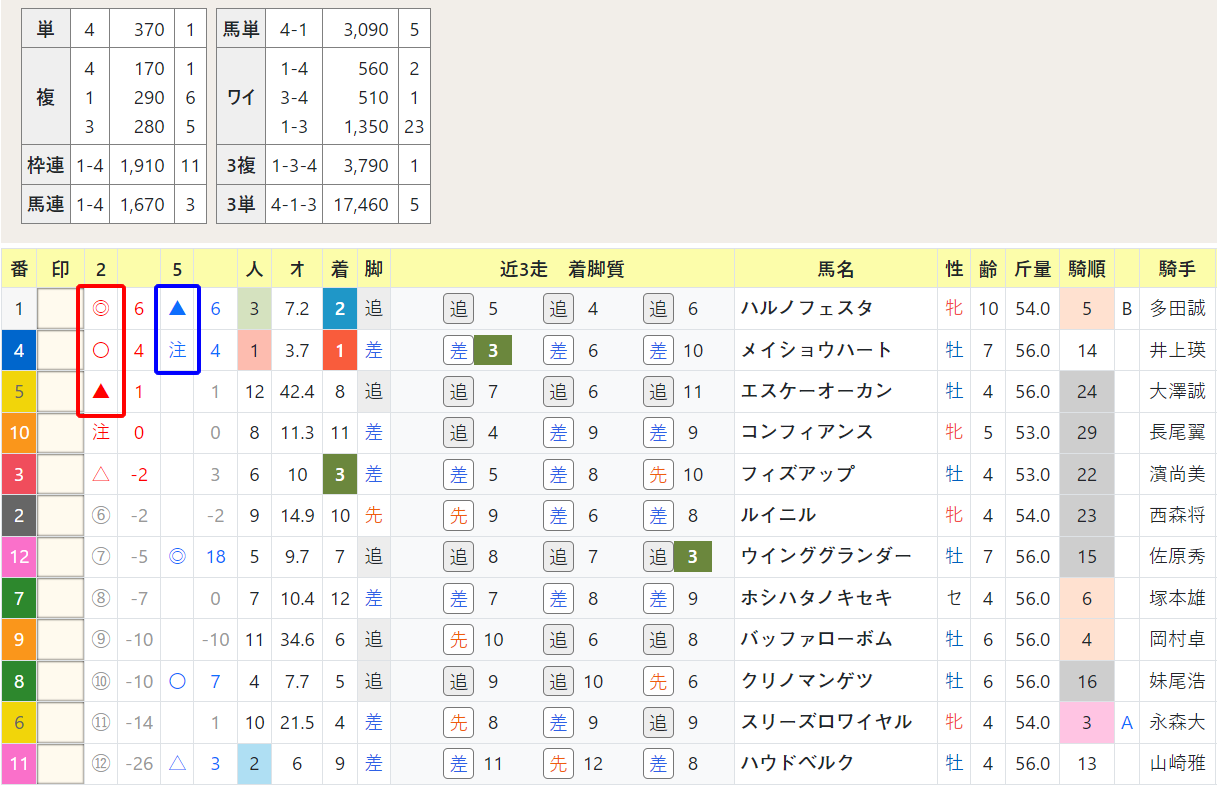Open jockey 井上瑛
1217x789 pixels.
pyautogui.click(x=1178, y=350)
